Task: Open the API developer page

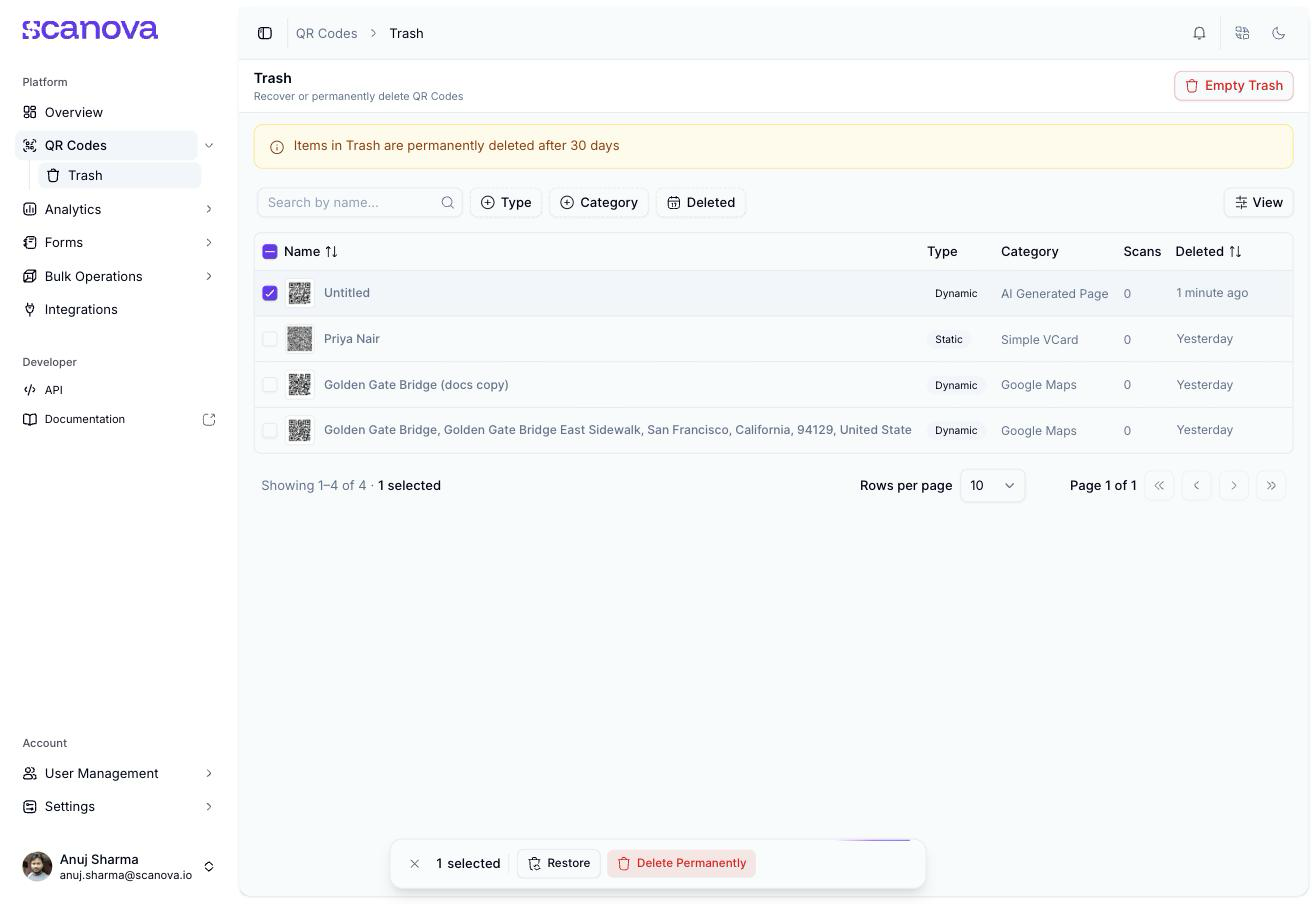Action: click(x=108, y=390)
